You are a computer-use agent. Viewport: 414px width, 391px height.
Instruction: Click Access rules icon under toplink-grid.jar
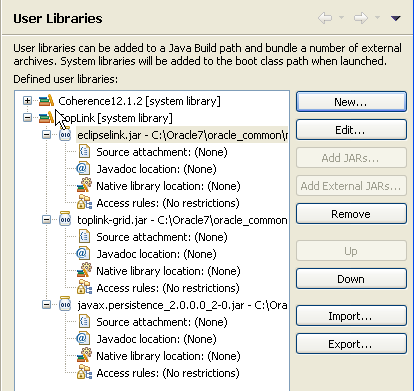click(84, 288)
